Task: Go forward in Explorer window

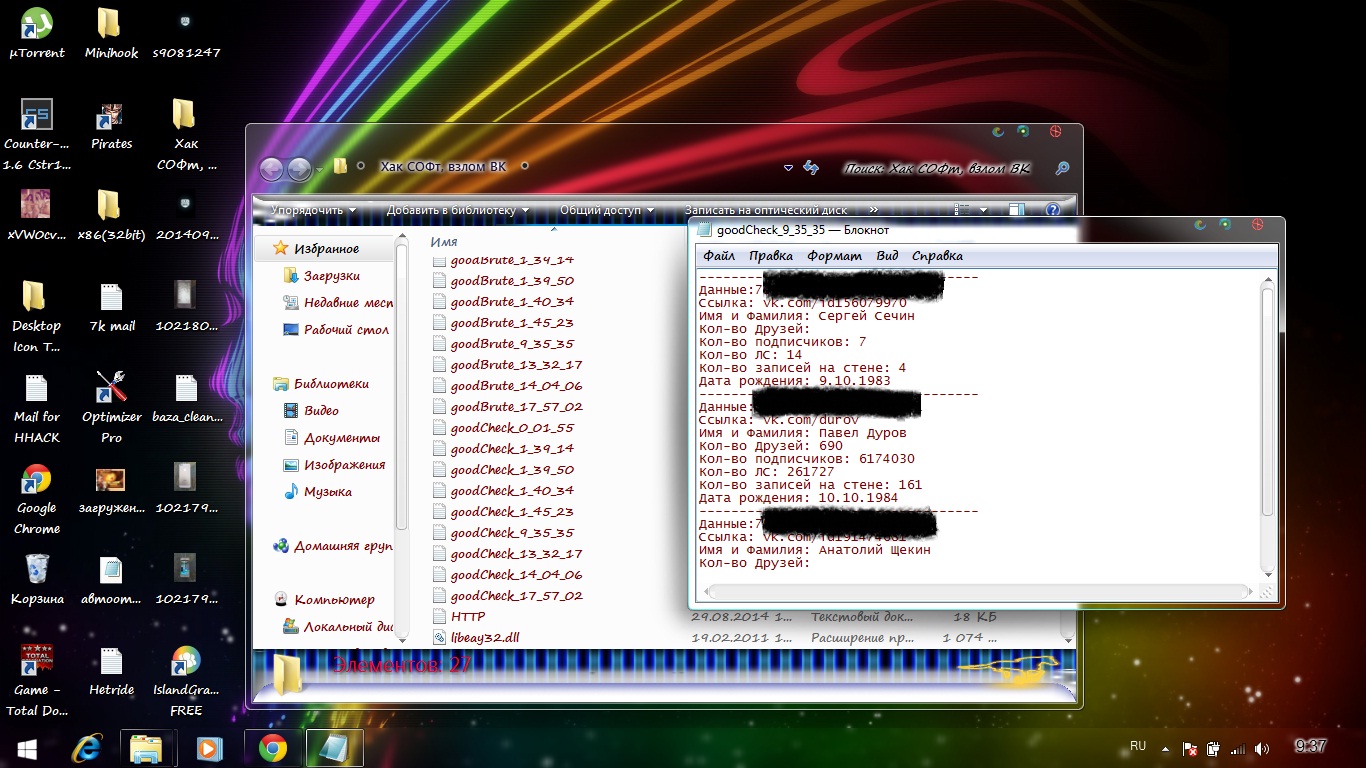Action: (299, 169)
